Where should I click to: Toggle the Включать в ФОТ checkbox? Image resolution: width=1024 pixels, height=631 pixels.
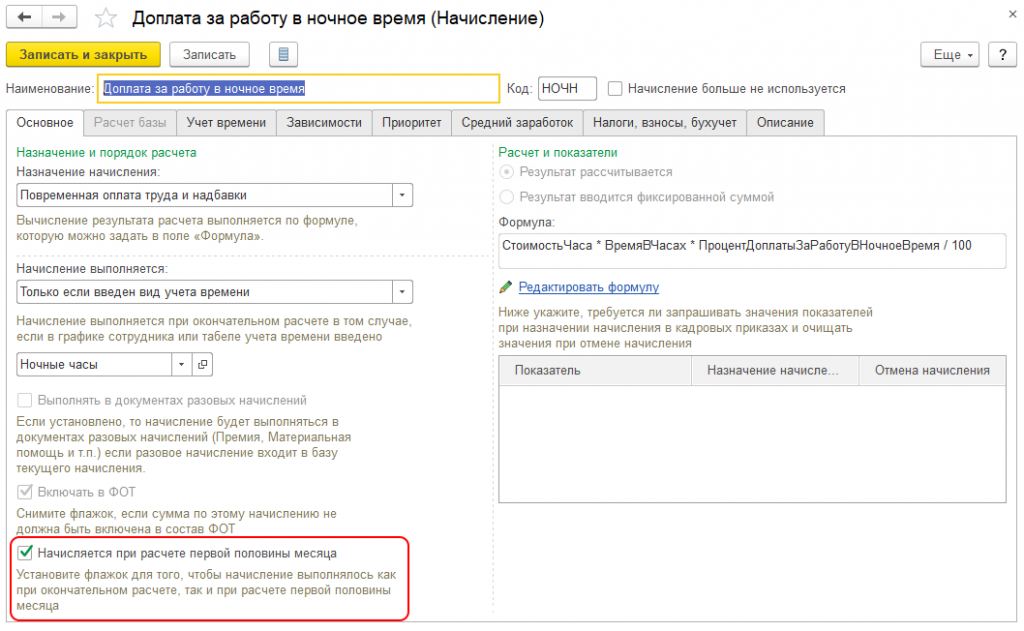27,492
